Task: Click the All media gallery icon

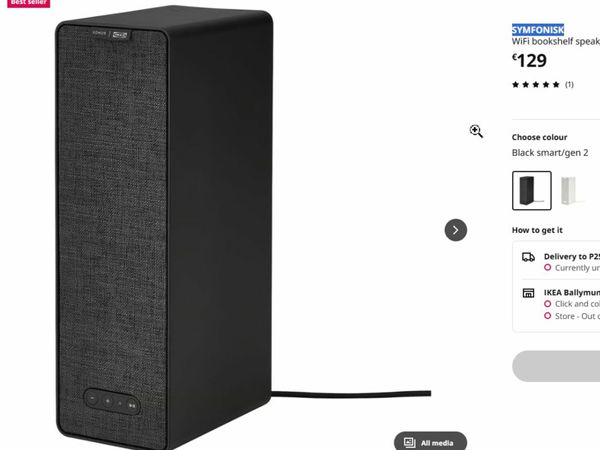Action: [x=409, y=443]
